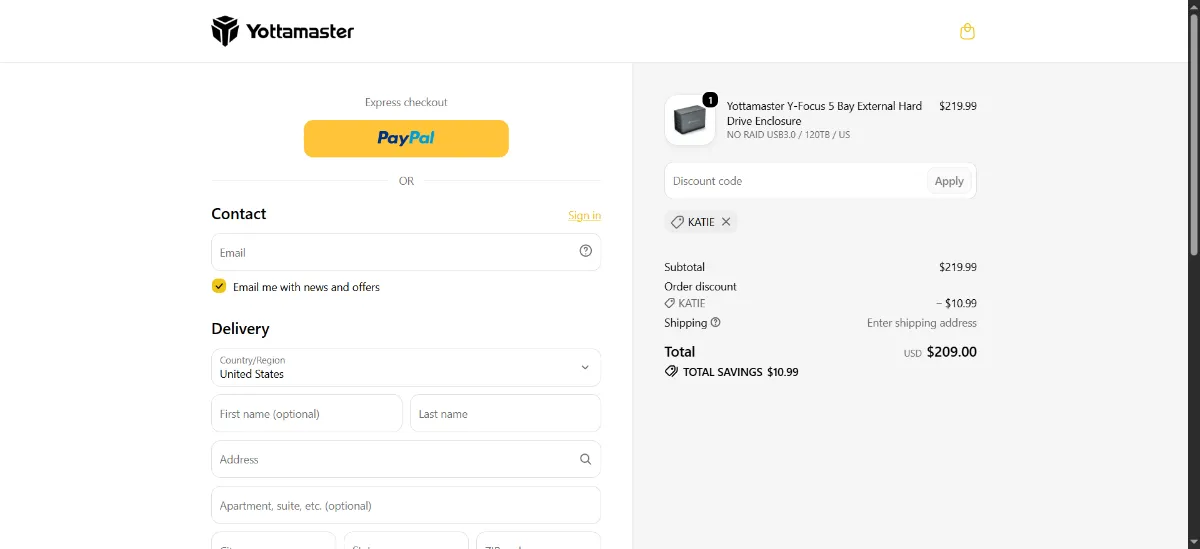1200x549 pixels.
Task: Pay with PayPal express checkout
Action: click(406, 139)
